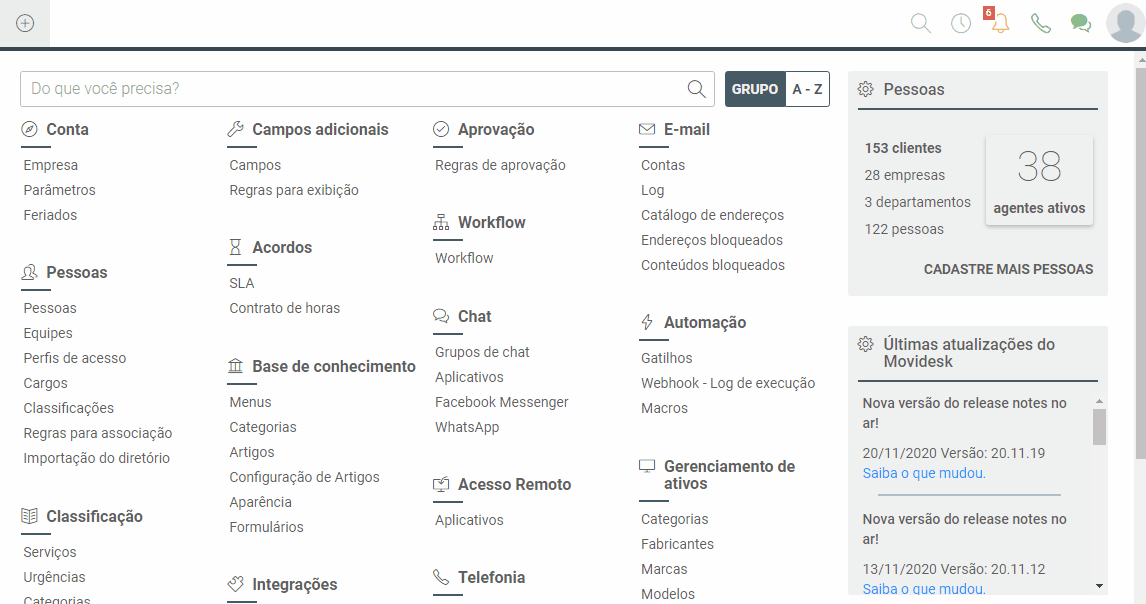Click the Base de conhecimento building icon
This screenshot has width=1146, height=604.
[235, 366]
